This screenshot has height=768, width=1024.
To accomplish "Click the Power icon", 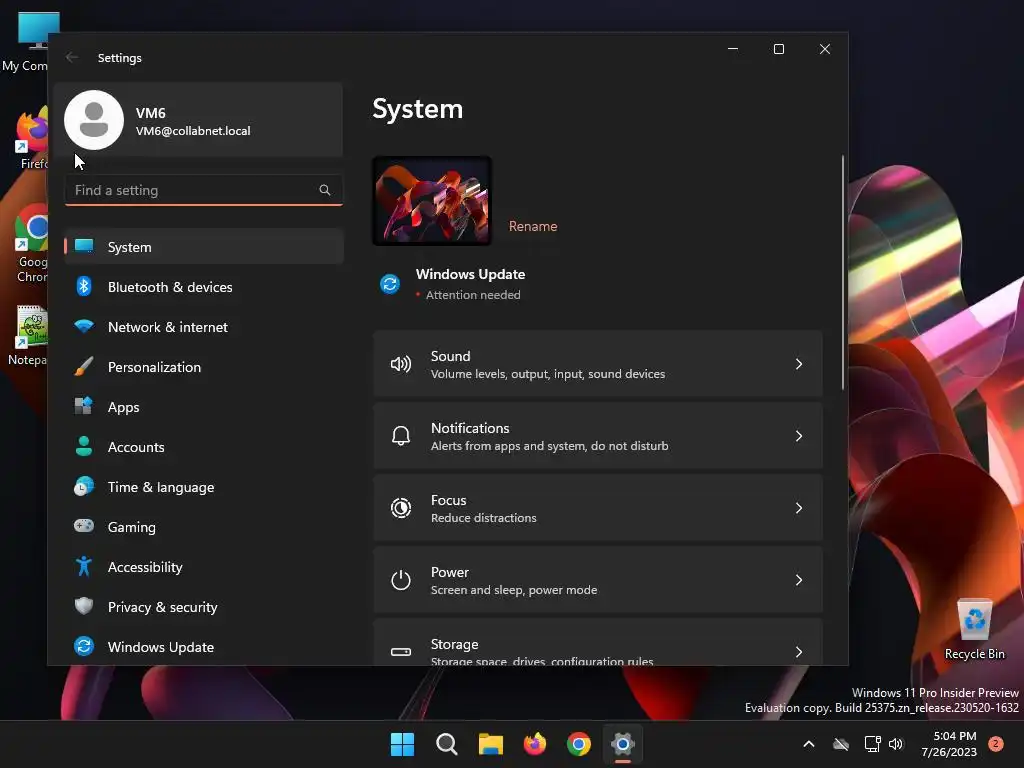I will click(400, 579).
